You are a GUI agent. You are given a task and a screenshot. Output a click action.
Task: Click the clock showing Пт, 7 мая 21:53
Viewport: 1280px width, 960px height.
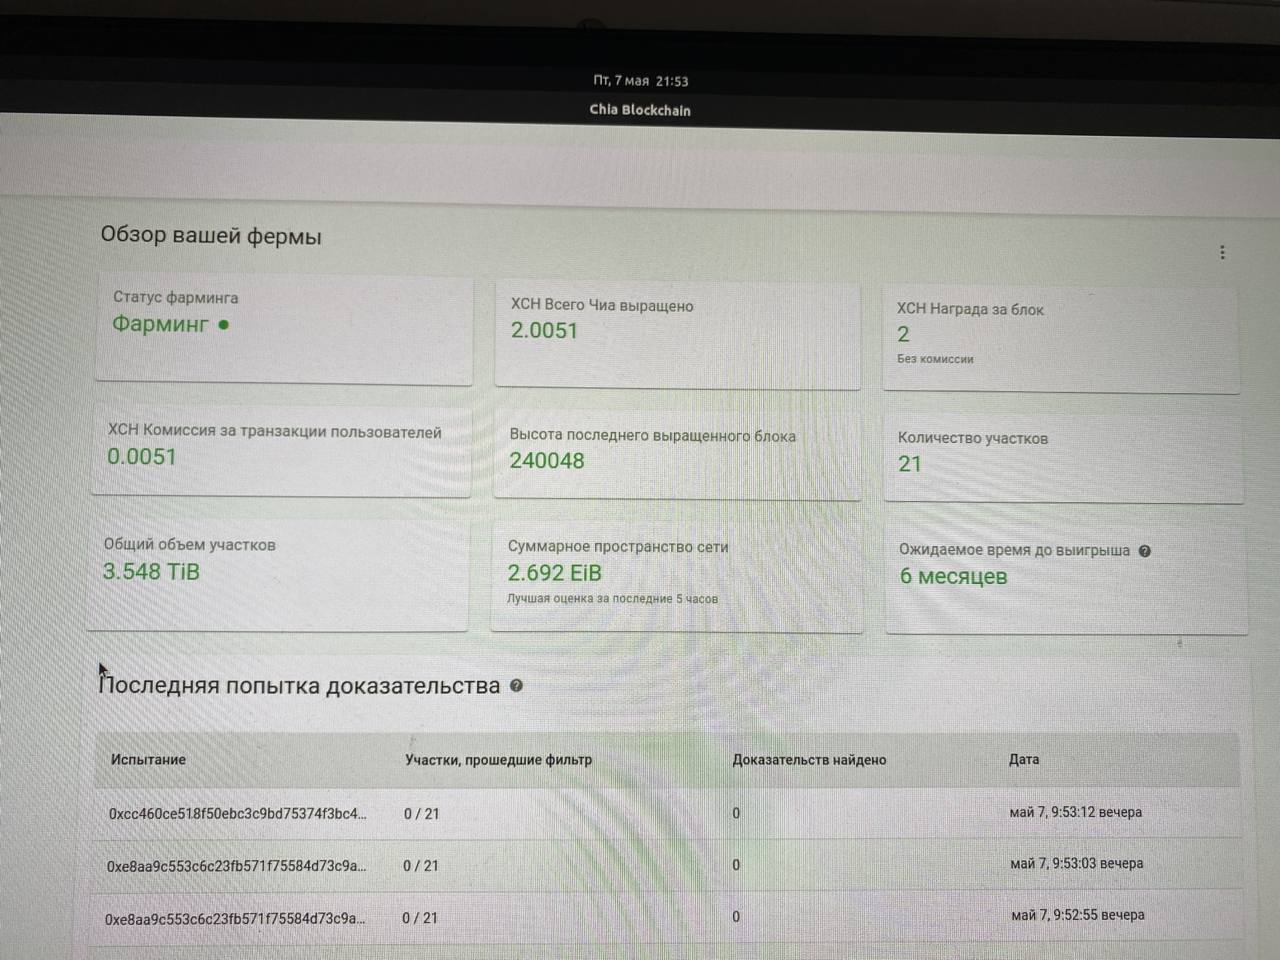[x=641, y=81]
